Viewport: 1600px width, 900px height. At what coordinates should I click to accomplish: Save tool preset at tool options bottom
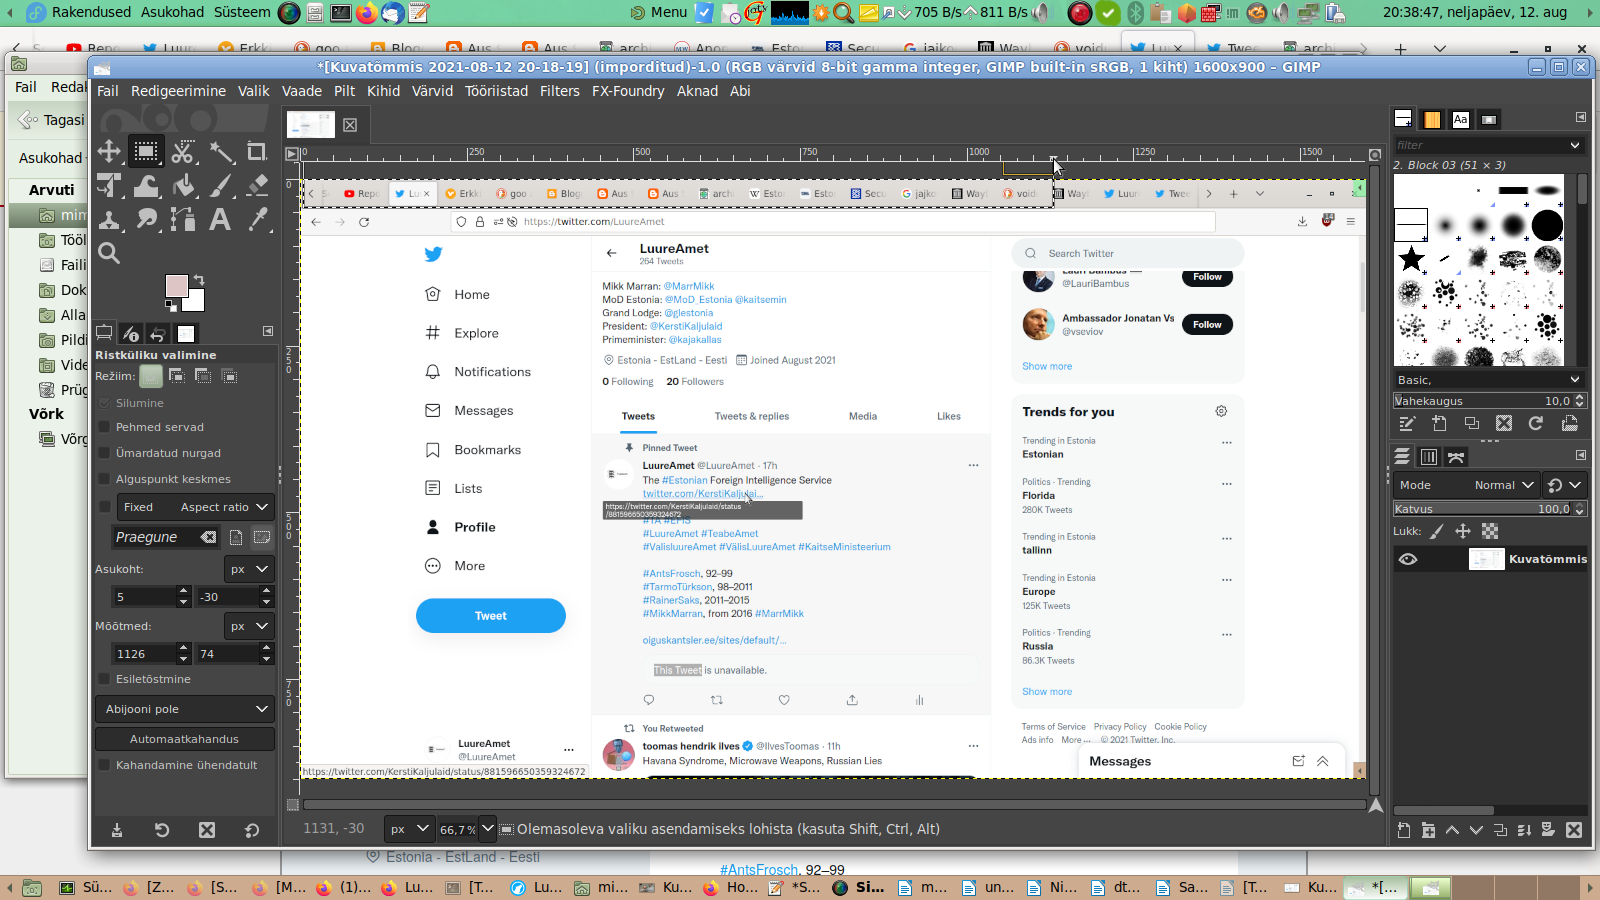[117, 830]
